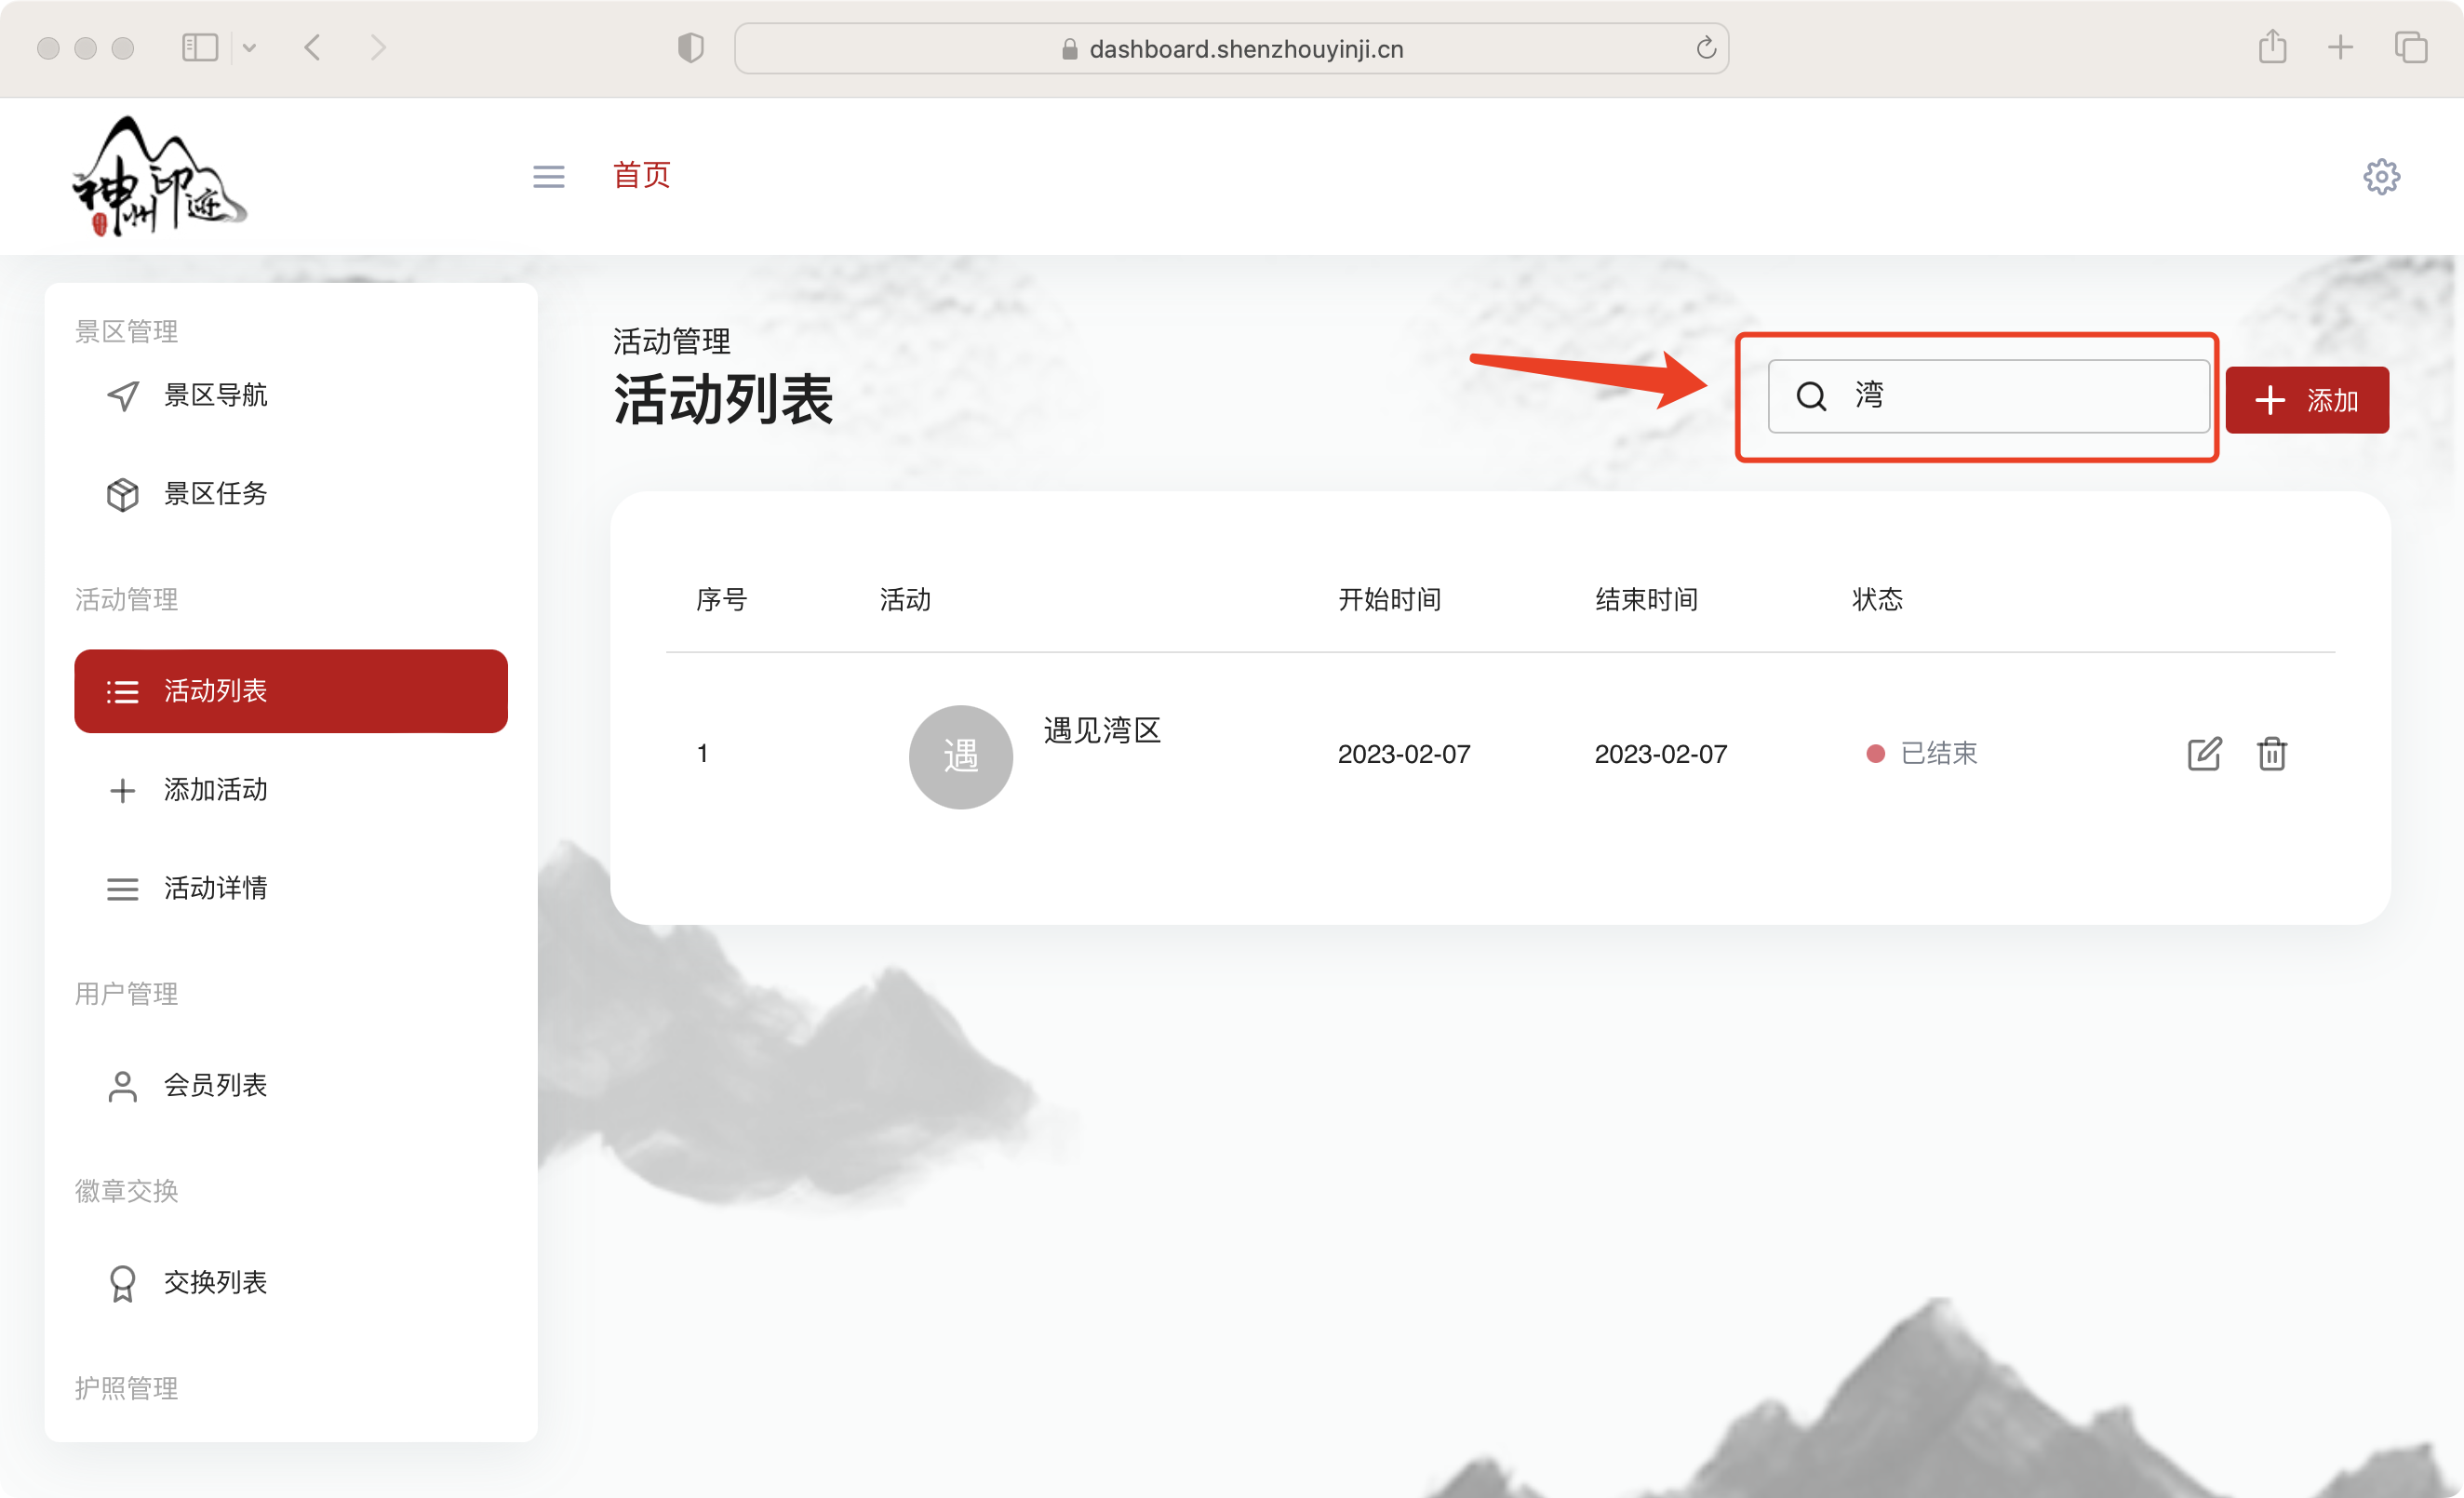Select the 首页 tab
The width and height of the screenshot is (2464, 1498).
click(641, 175)
